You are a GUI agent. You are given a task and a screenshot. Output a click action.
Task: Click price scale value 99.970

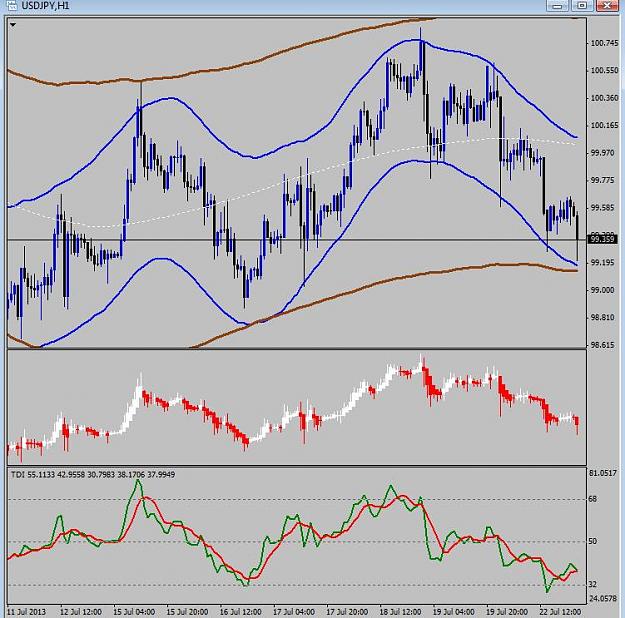tap(602, 153)
